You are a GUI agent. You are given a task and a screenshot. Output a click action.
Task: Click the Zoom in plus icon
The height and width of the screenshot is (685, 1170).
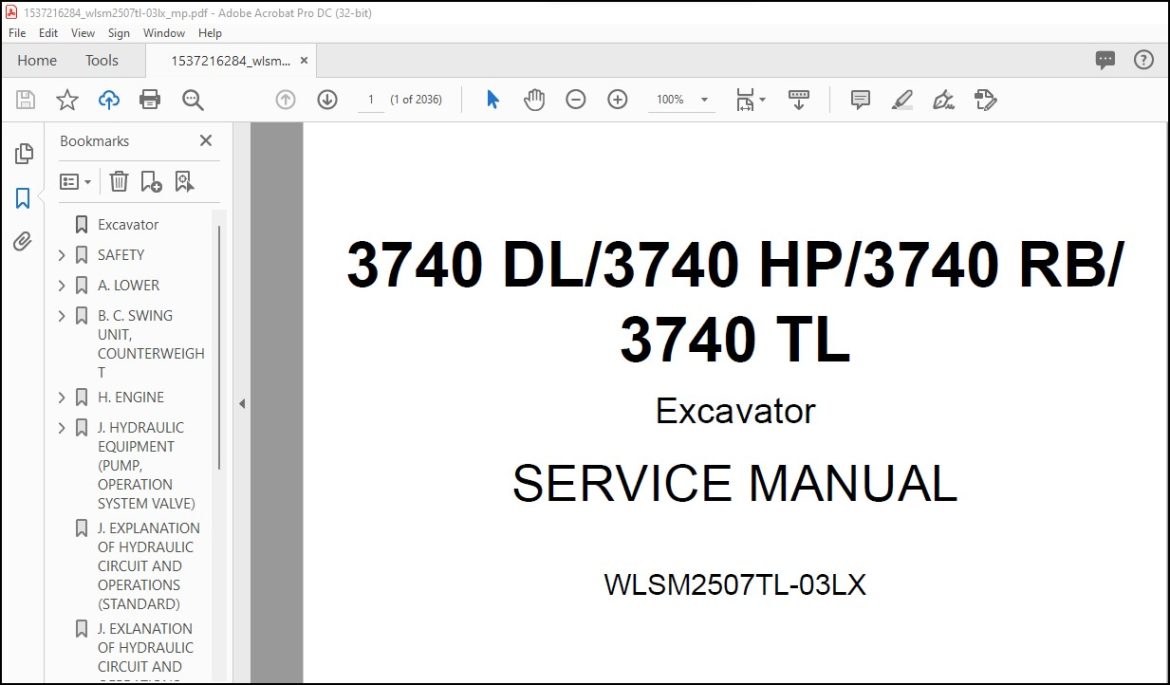617,99
